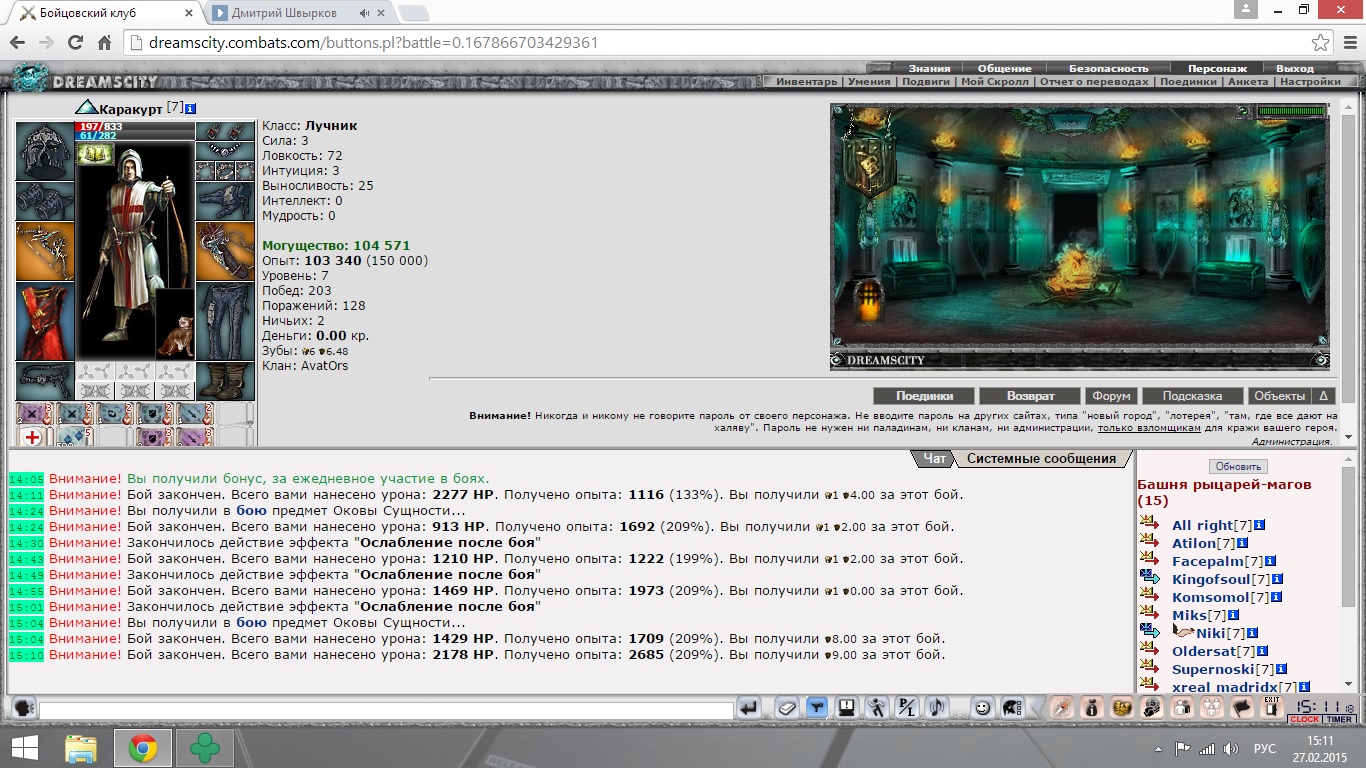Click the barred glowing gate in room

pyautogui.click(x=871, y=300)
